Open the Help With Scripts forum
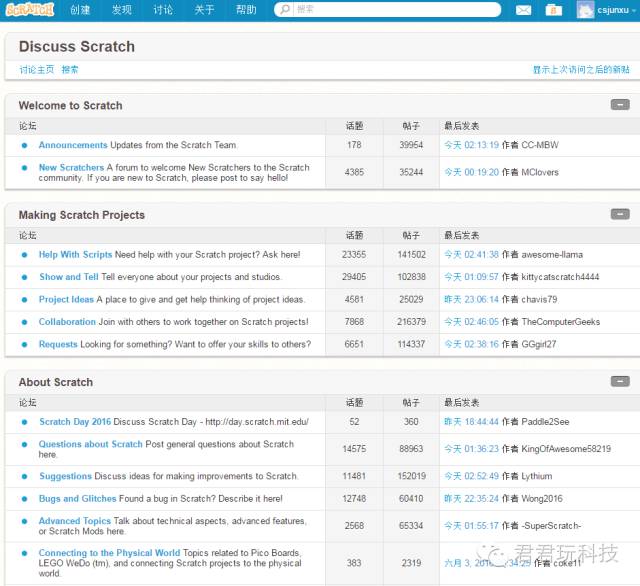Image resolution: width=640 pixels, height=586 pixels. (75, 254)
